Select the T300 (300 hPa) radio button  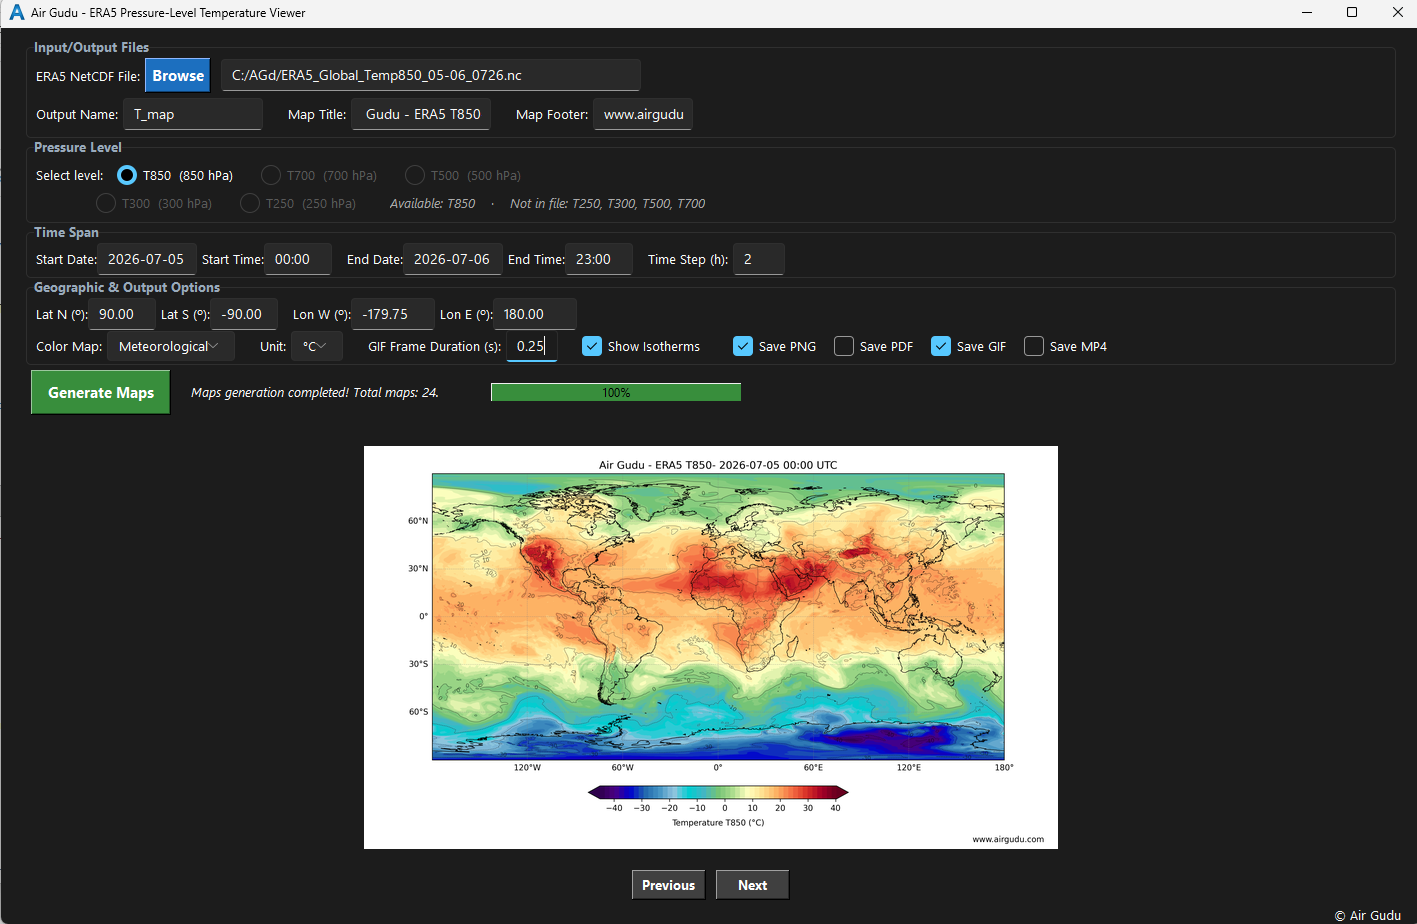coord(106,203)
